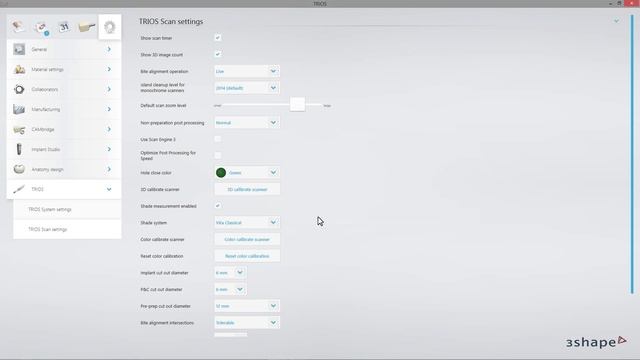Open the P&C cut out diameter dropdown
The width and height of the screenshot is (640, 360).
(x=230, y=289)
